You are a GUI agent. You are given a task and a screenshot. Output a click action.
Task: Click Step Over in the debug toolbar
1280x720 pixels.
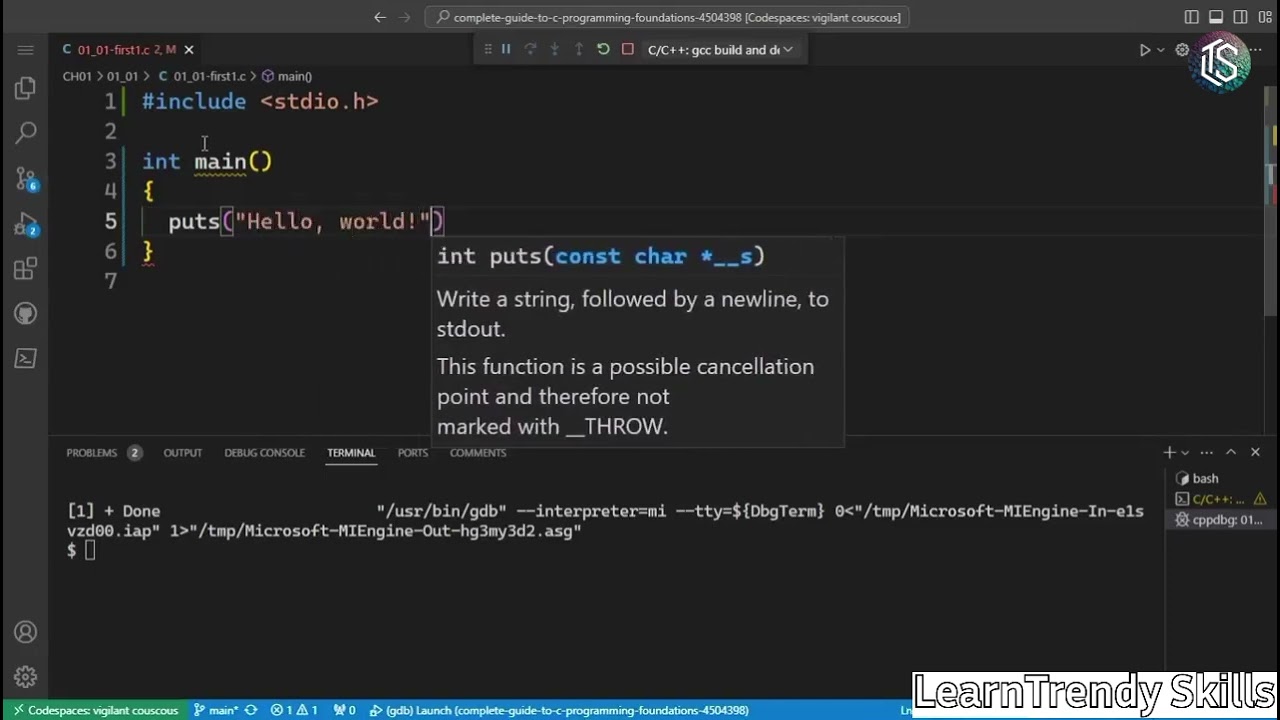[530, 49]
